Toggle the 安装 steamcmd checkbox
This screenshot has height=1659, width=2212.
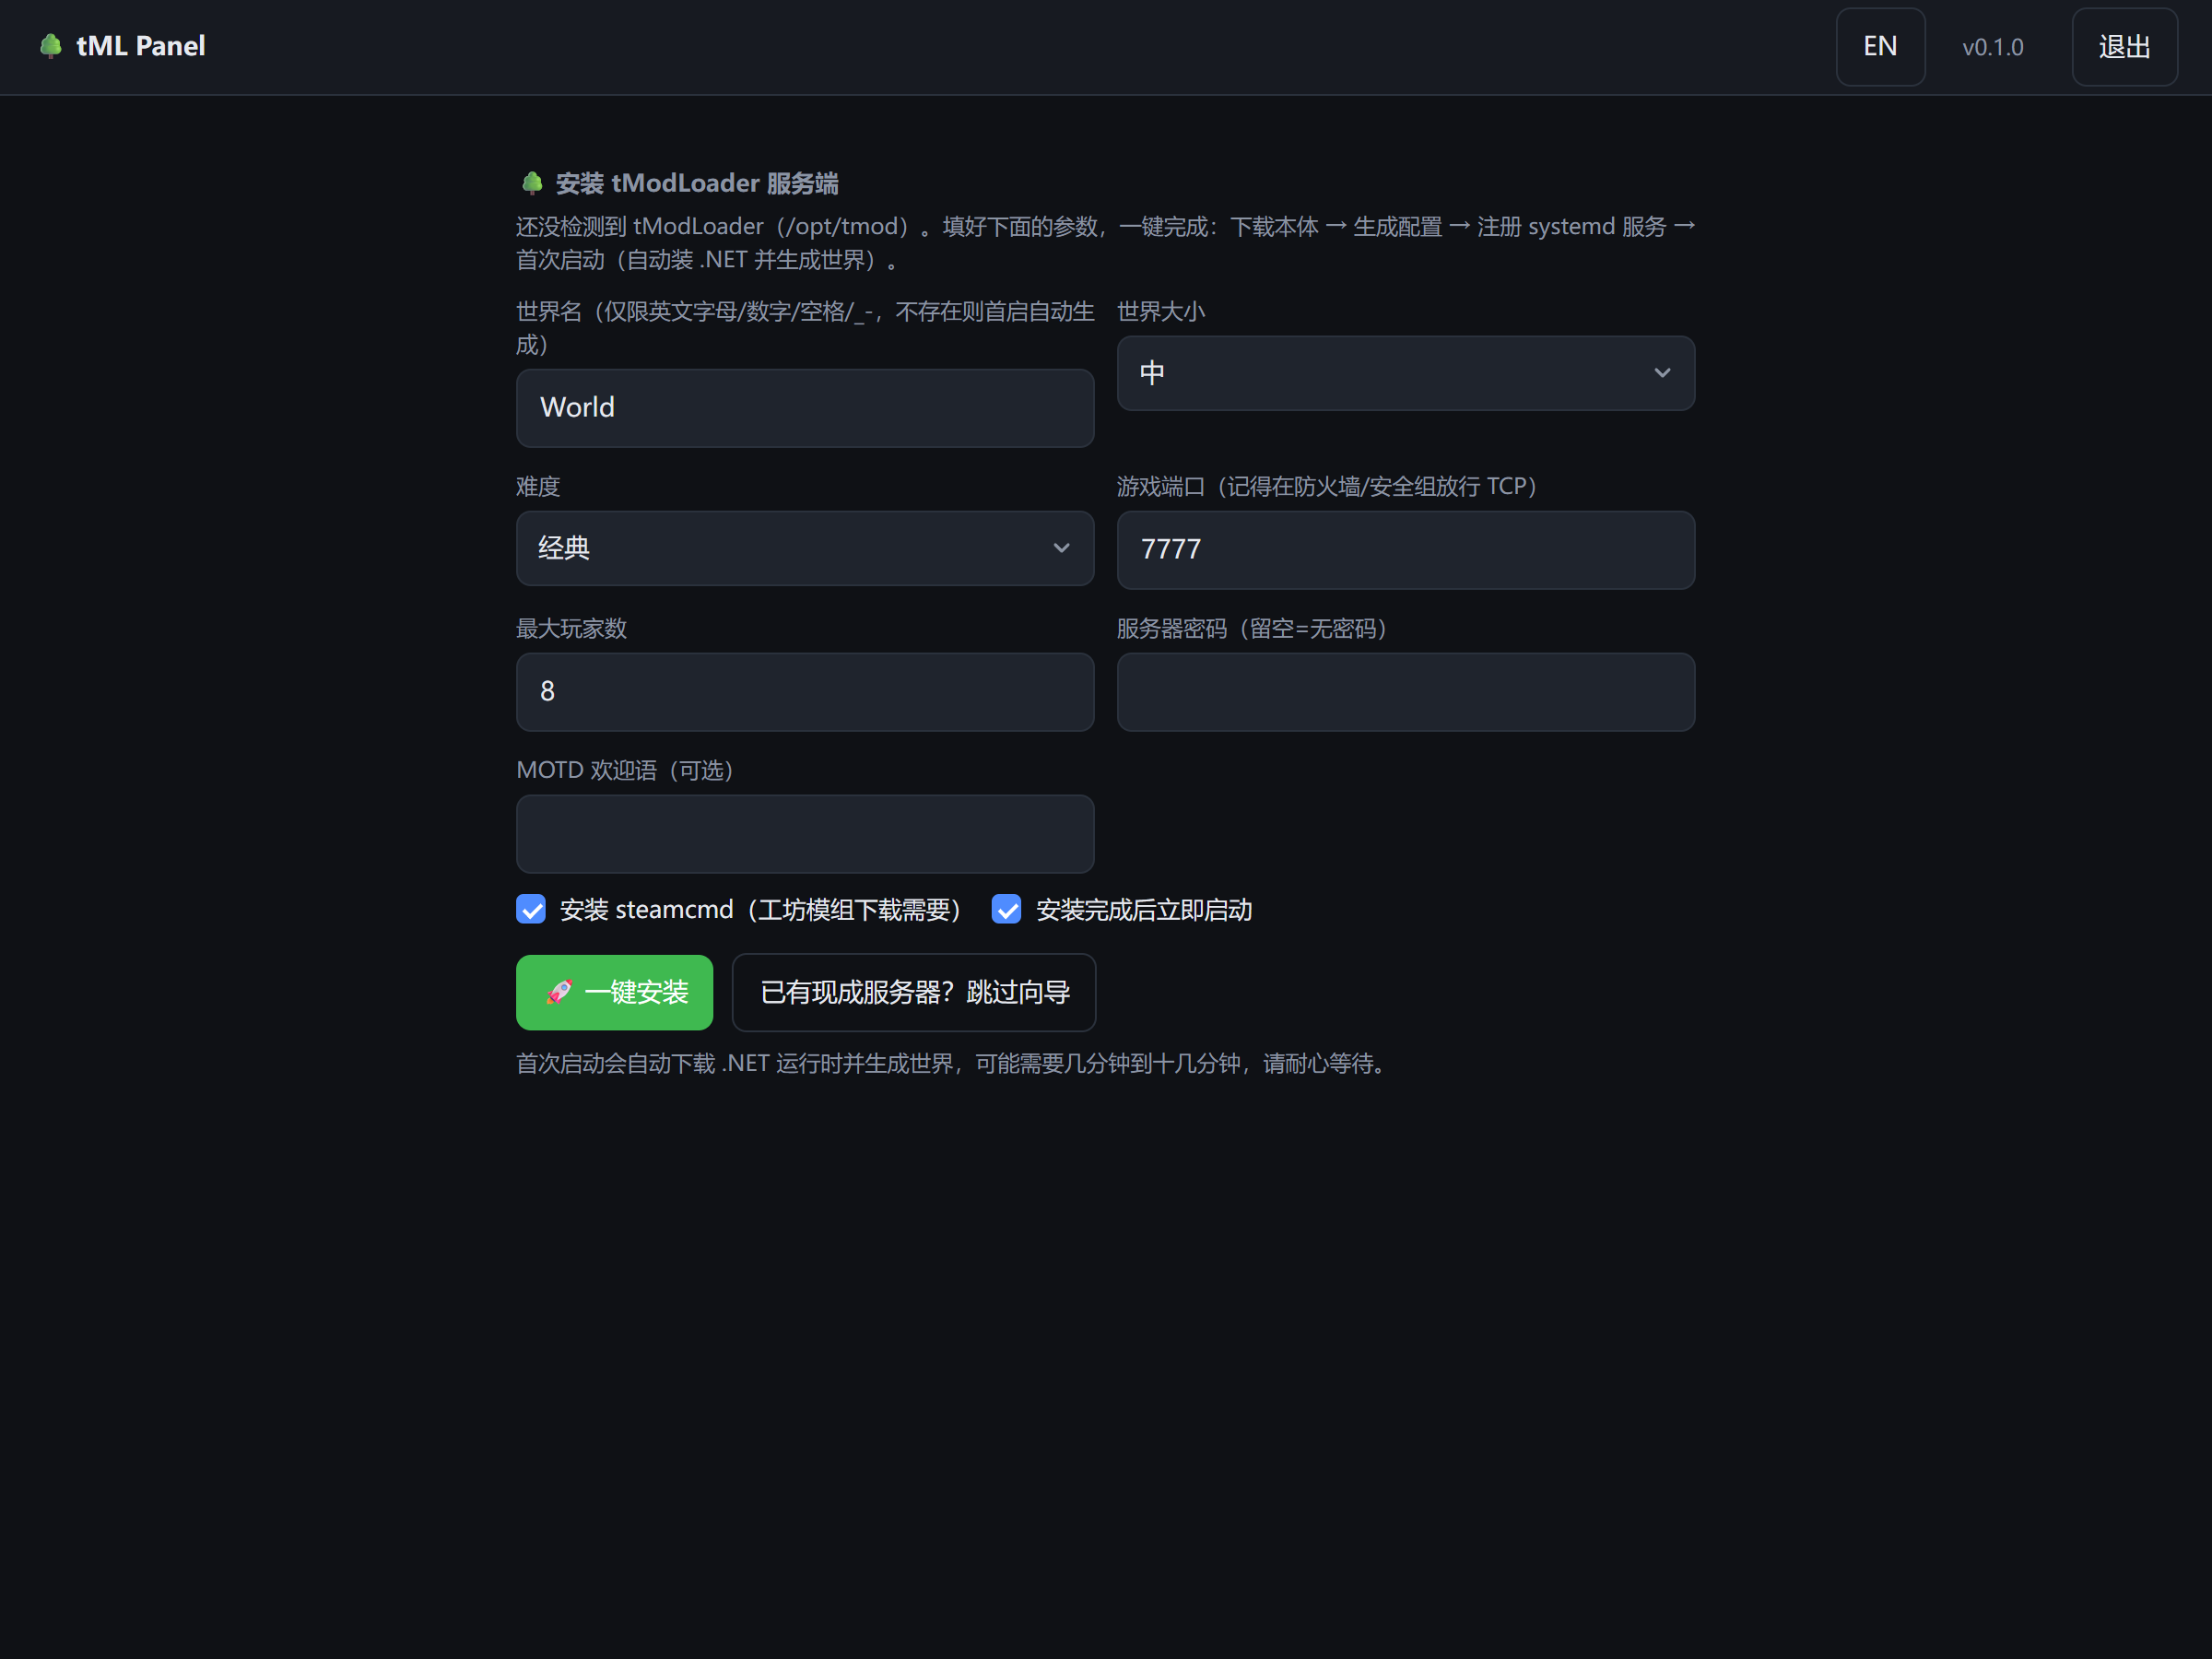(x=531, y=909)
